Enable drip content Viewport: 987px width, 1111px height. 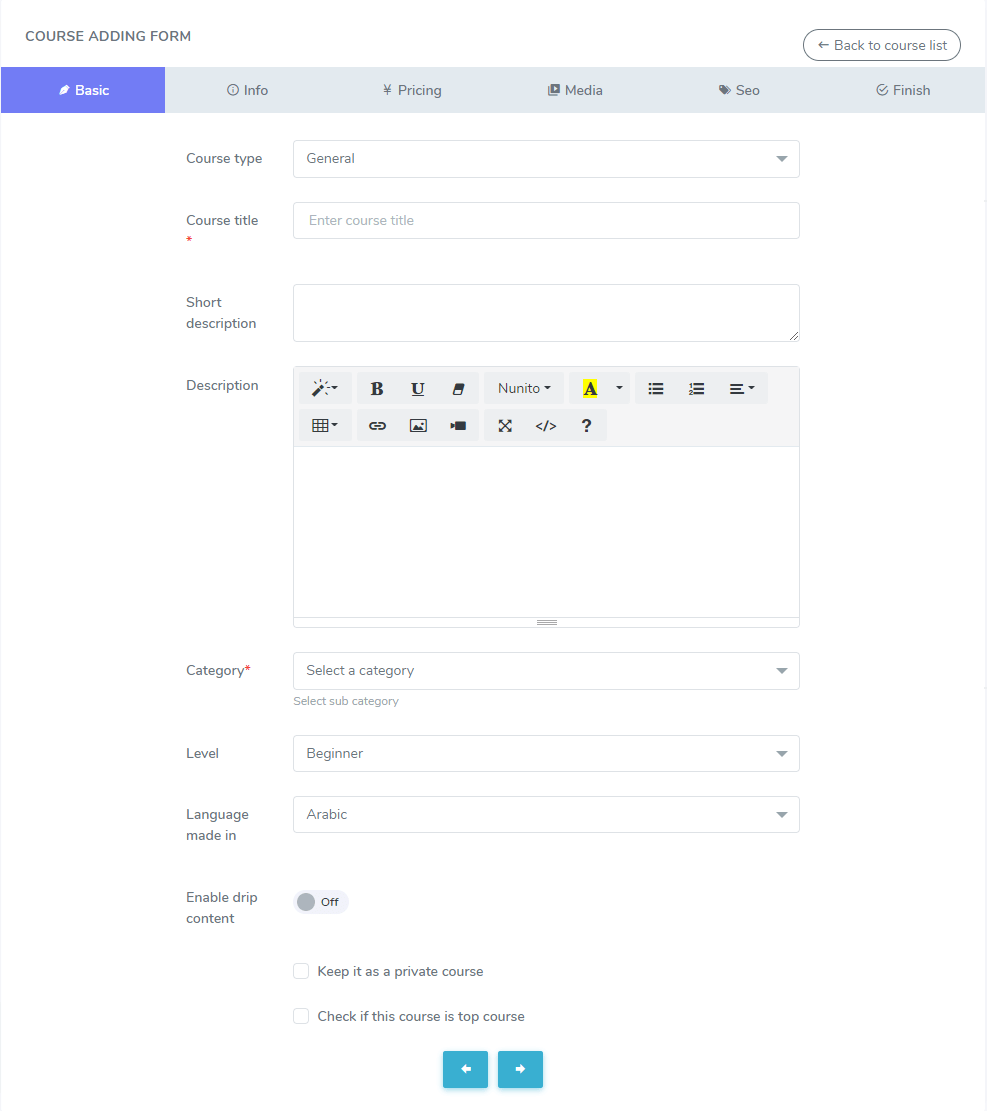(320, 901)
